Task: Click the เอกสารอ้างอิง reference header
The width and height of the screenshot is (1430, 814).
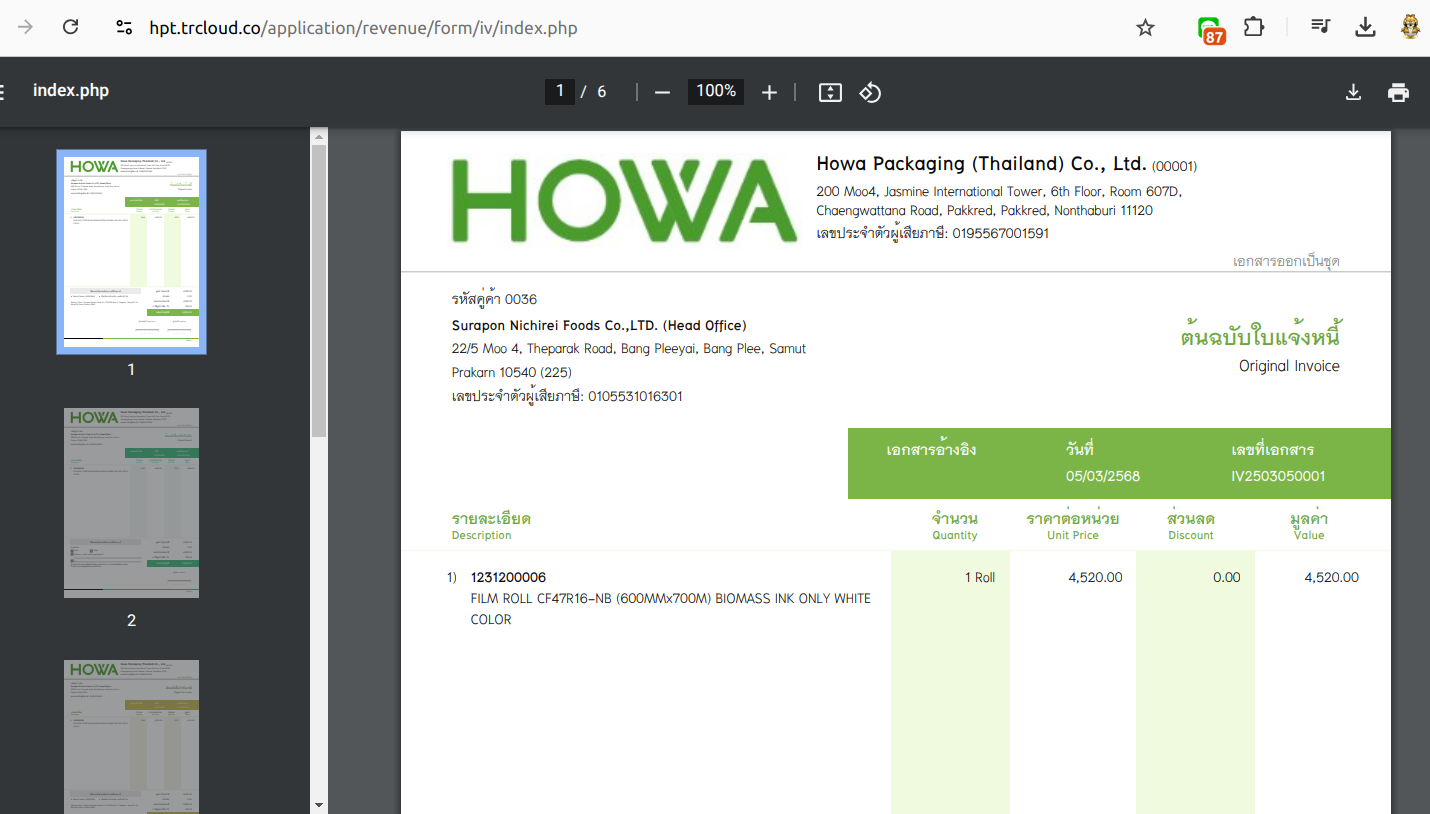Action: pyautogui.click(x=931, y=450)
